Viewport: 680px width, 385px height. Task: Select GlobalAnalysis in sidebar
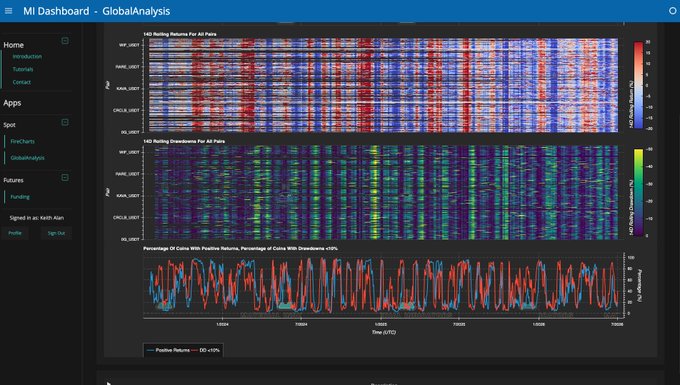coord(27,158)
